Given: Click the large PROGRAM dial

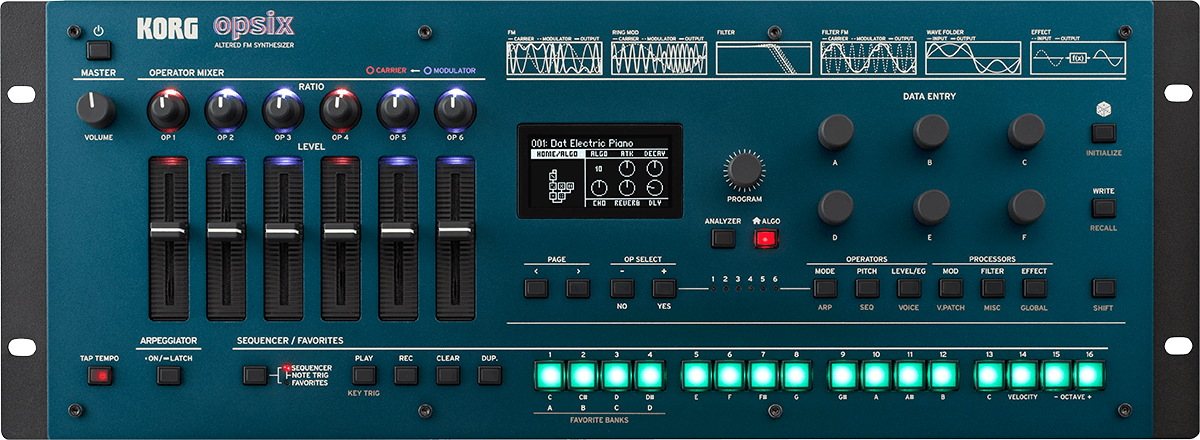Looking at the screenshot, I should 744,169.
